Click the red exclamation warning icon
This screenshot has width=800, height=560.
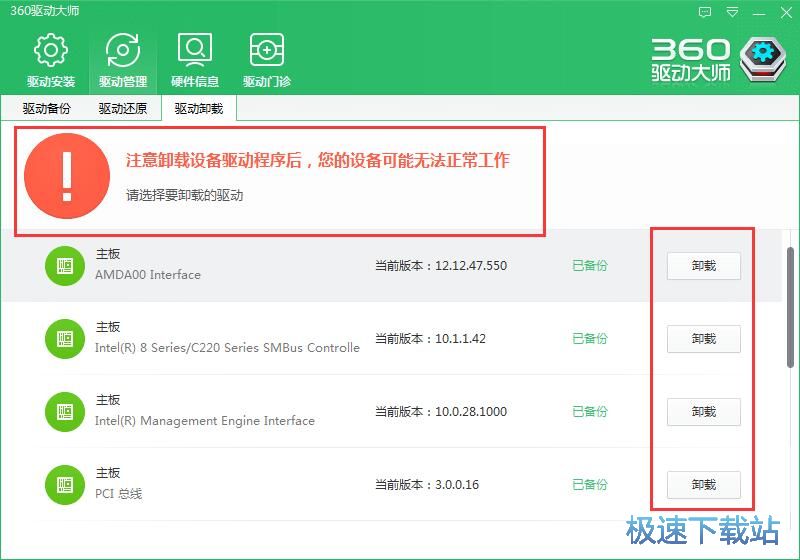[67, 176]
